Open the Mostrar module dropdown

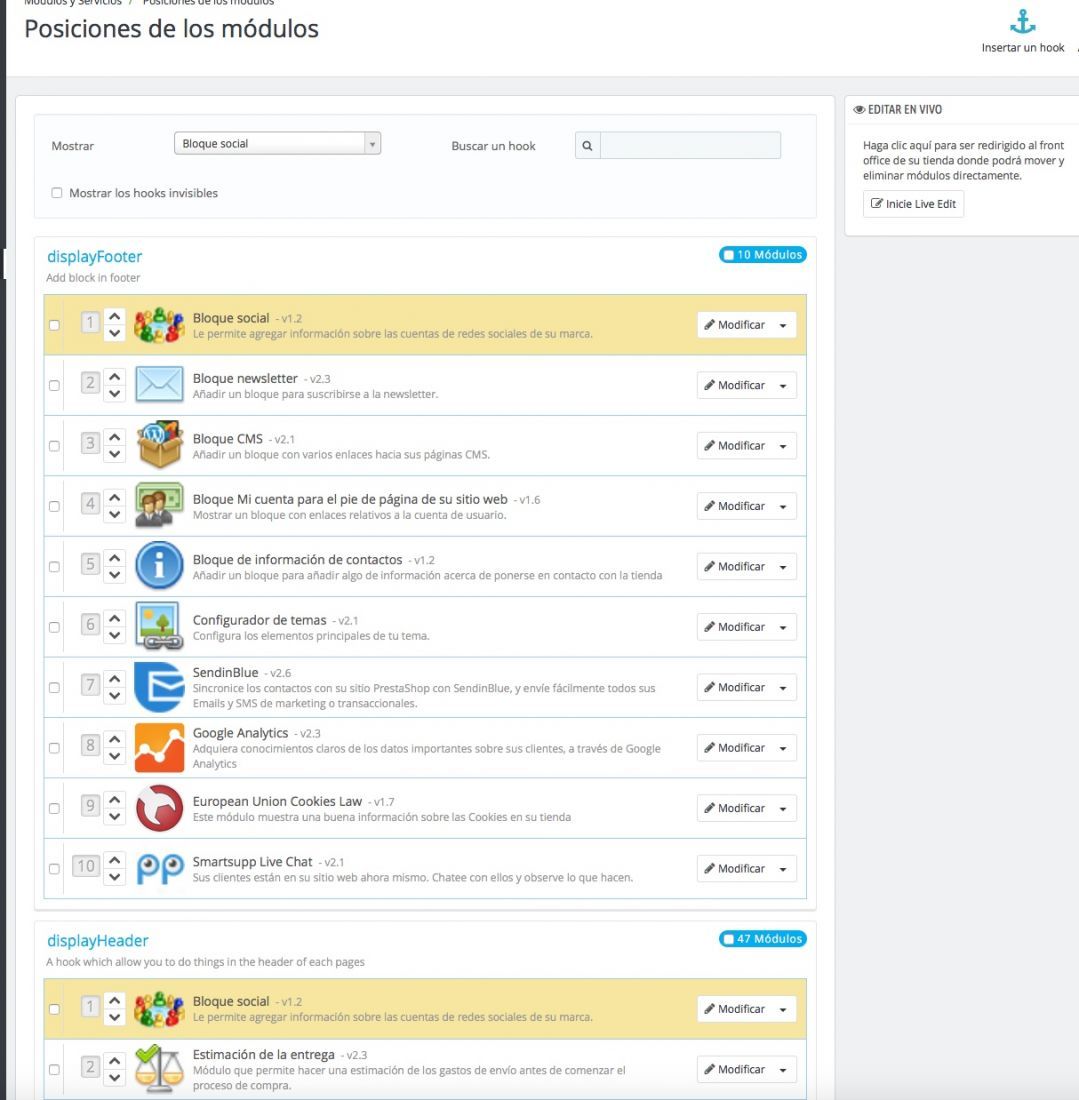point(277,143)
